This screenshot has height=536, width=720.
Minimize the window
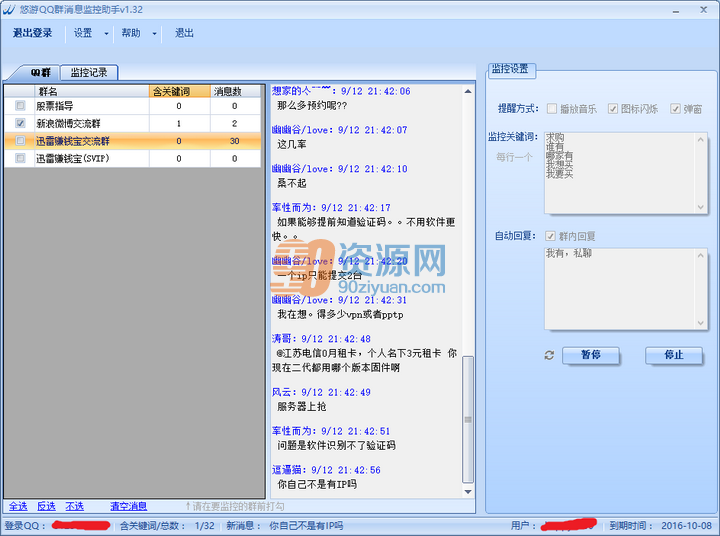[676, 11]
